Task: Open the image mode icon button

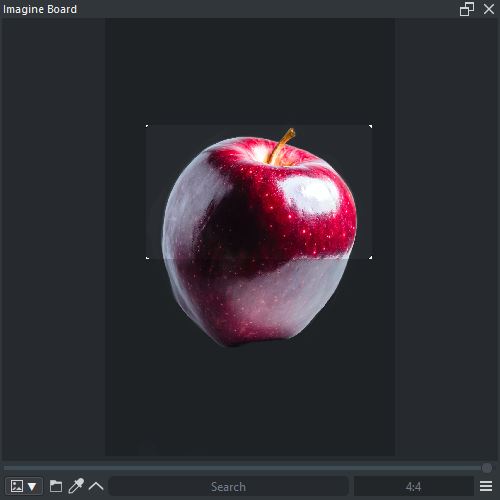Action: (x=17, y=486)
